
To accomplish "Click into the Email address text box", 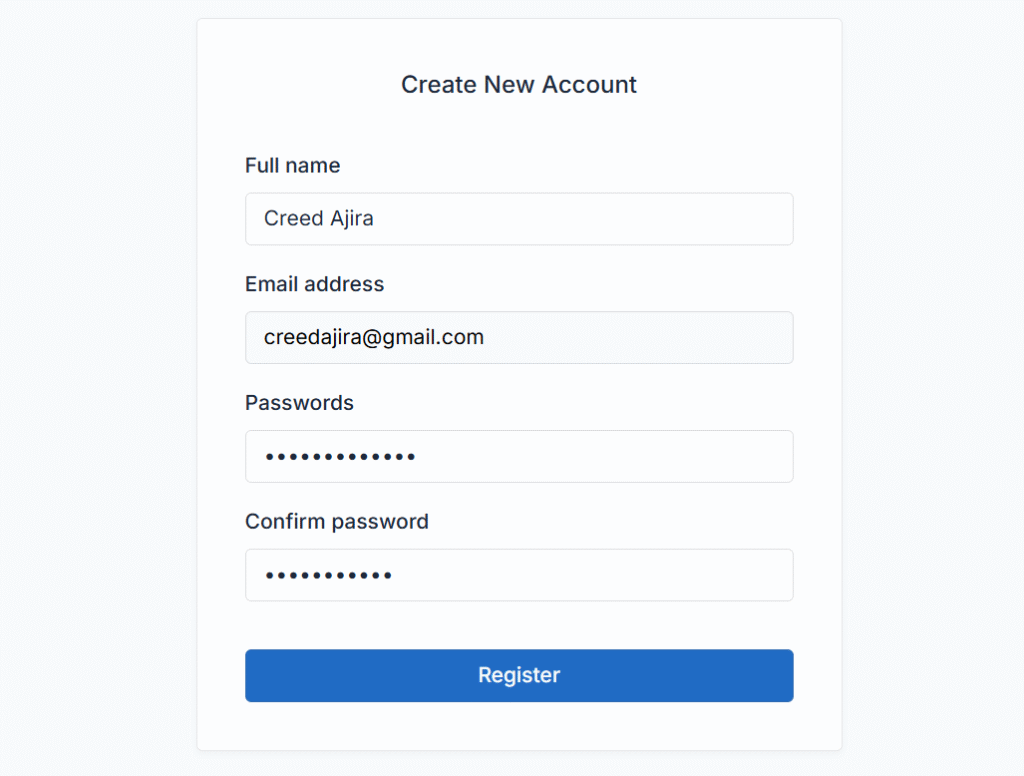I will pyautogui.click(x=519, y=338).
